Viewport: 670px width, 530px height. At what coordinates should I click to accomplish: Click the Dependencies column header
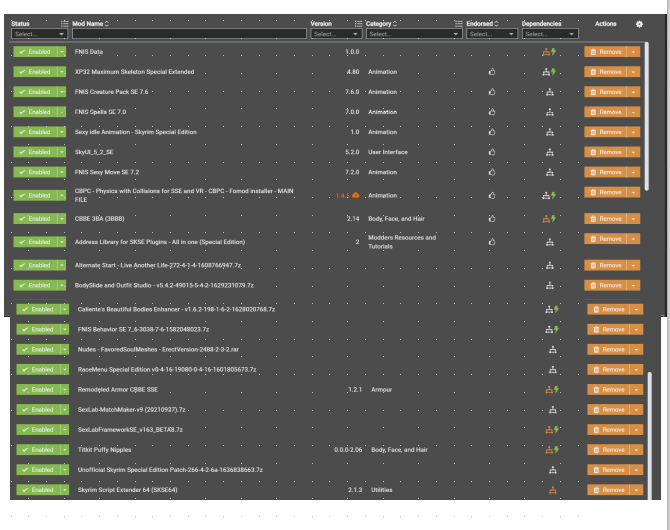tap(541, 24)
